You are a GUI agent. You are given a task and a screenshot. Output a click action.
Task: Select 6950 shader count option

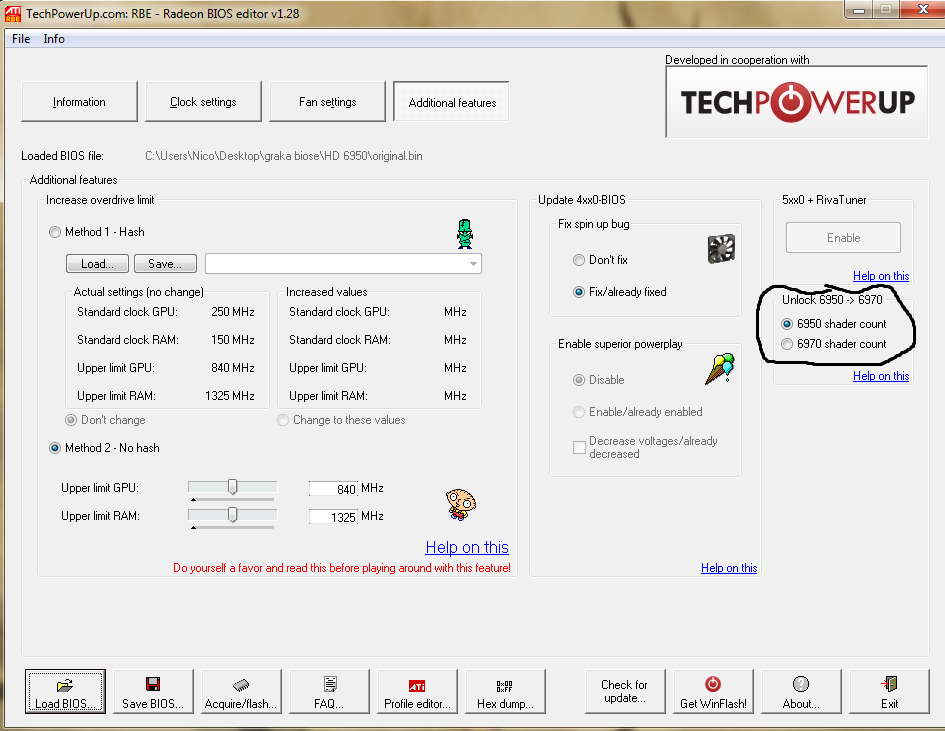click(786, 324)
